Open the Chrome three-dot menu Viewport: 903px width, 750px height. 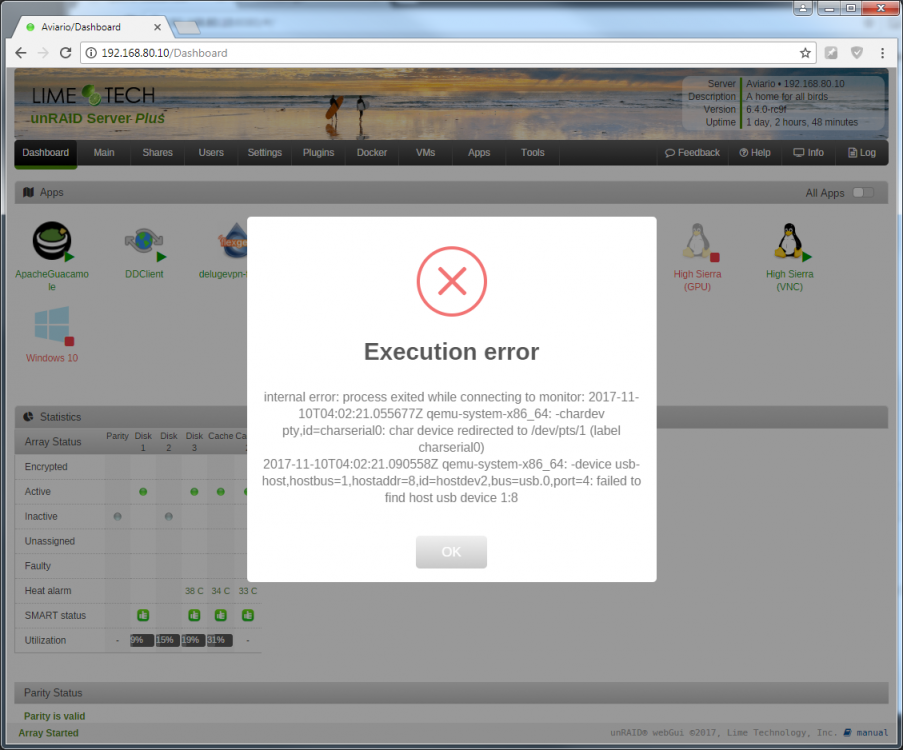pos(882,53)
